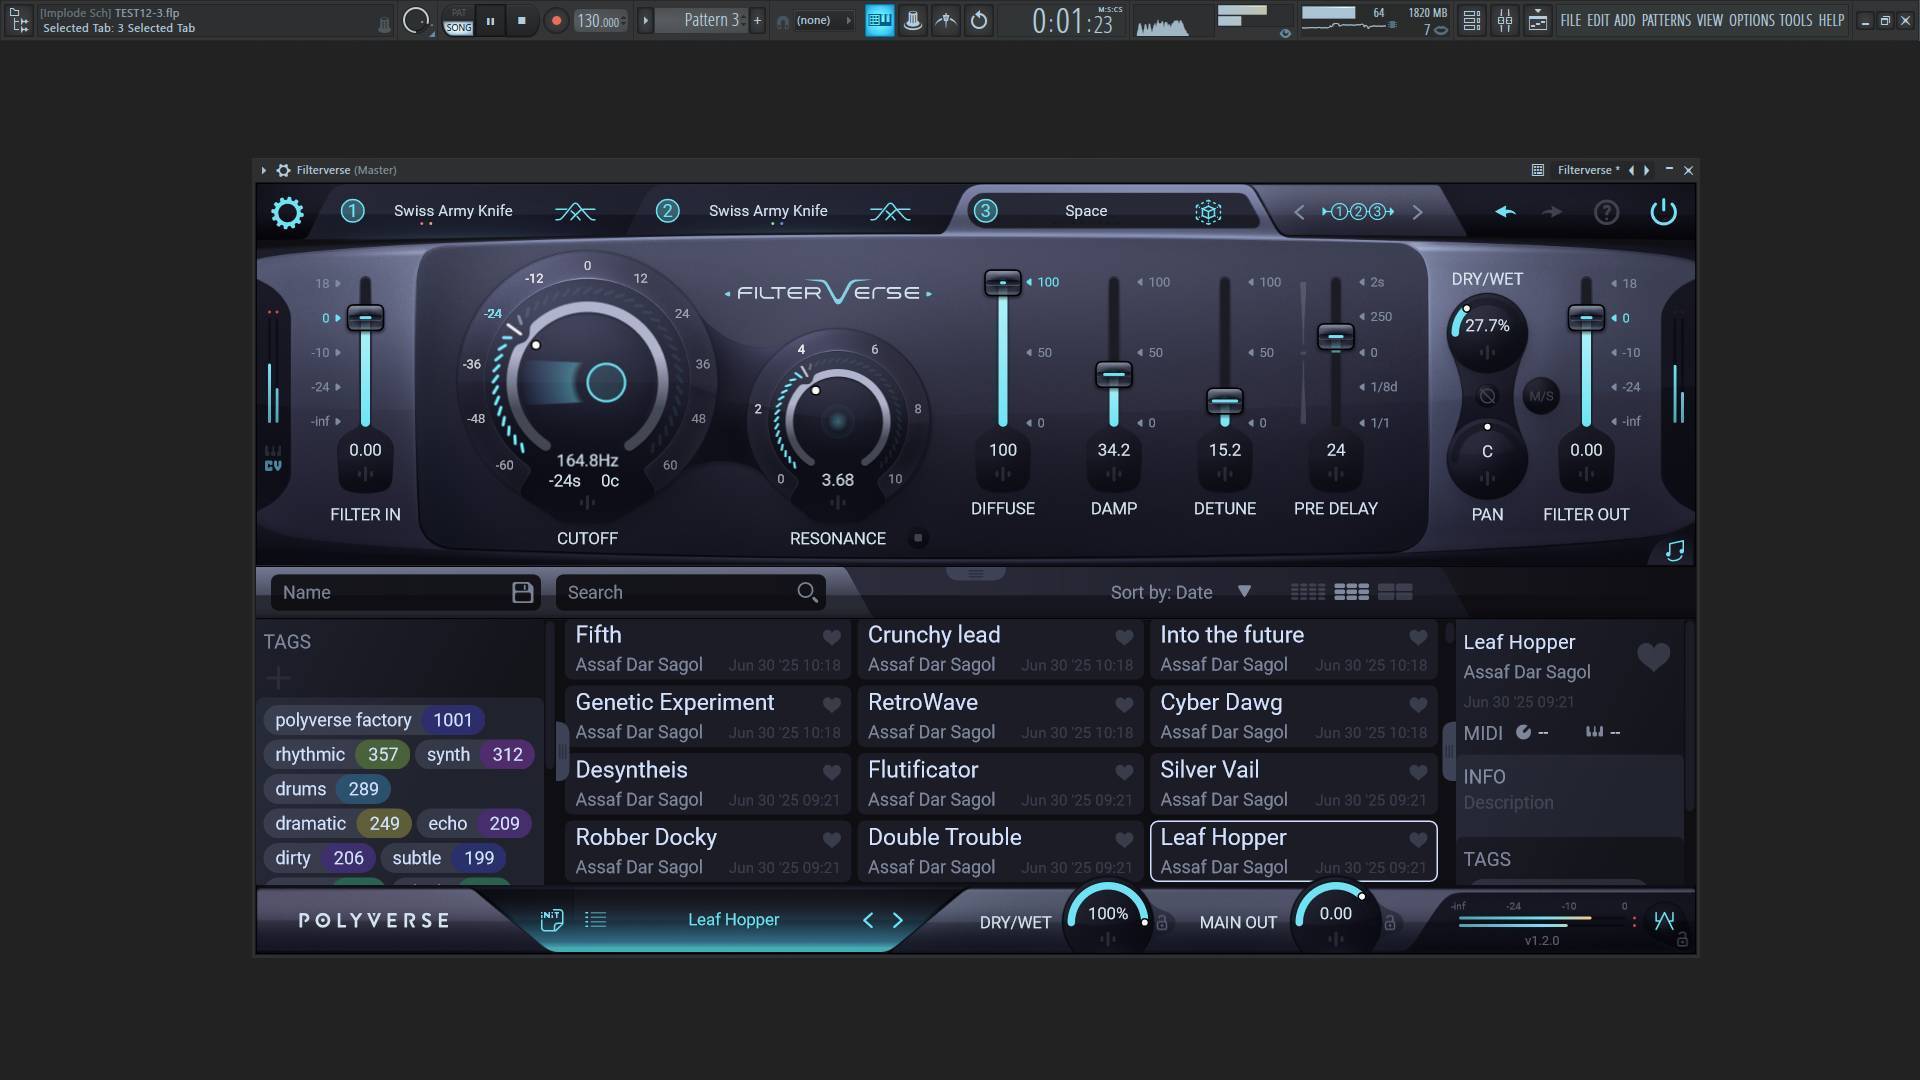Click the music note icon near Filter Out

1675,551
